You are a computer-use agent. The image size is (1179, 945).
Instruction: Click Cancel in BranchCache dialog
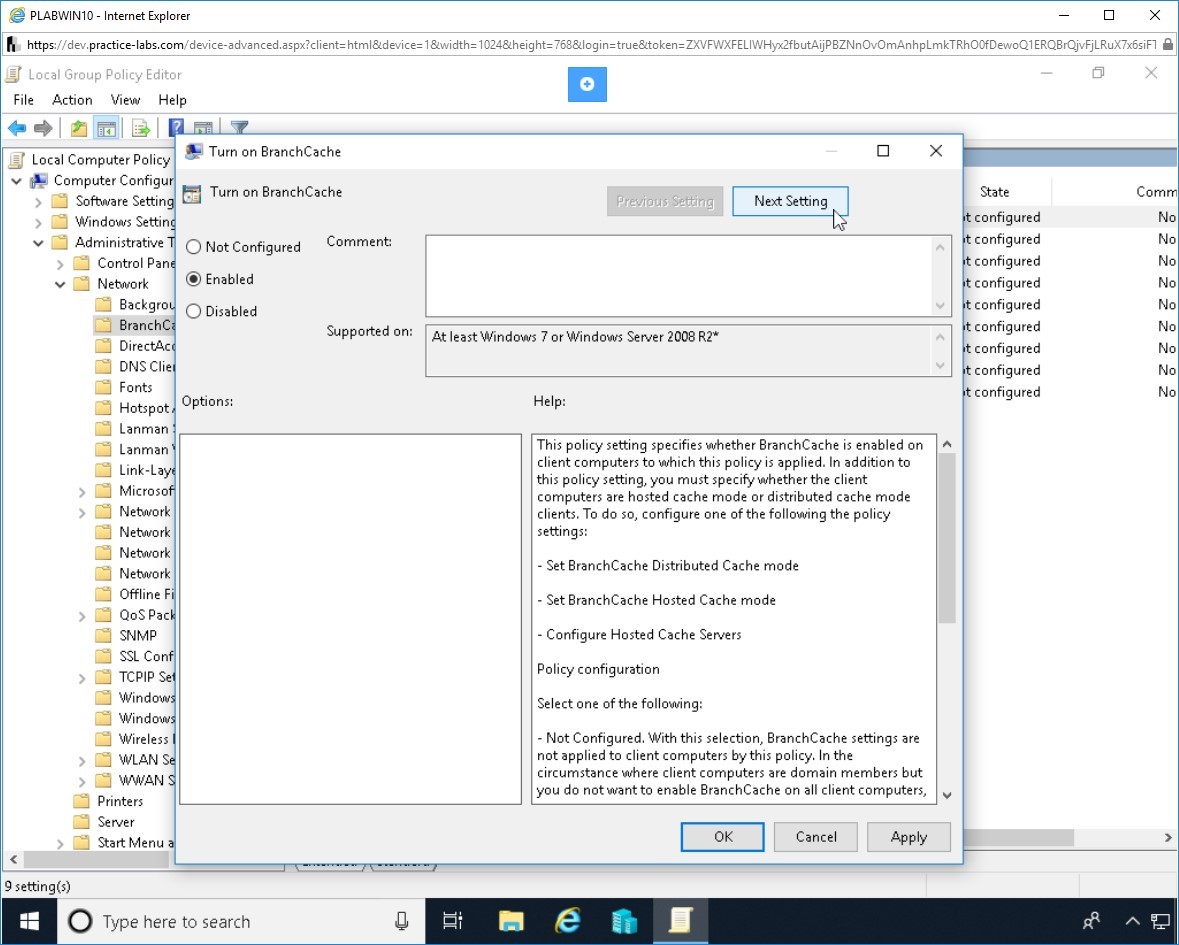pos(816,837)
